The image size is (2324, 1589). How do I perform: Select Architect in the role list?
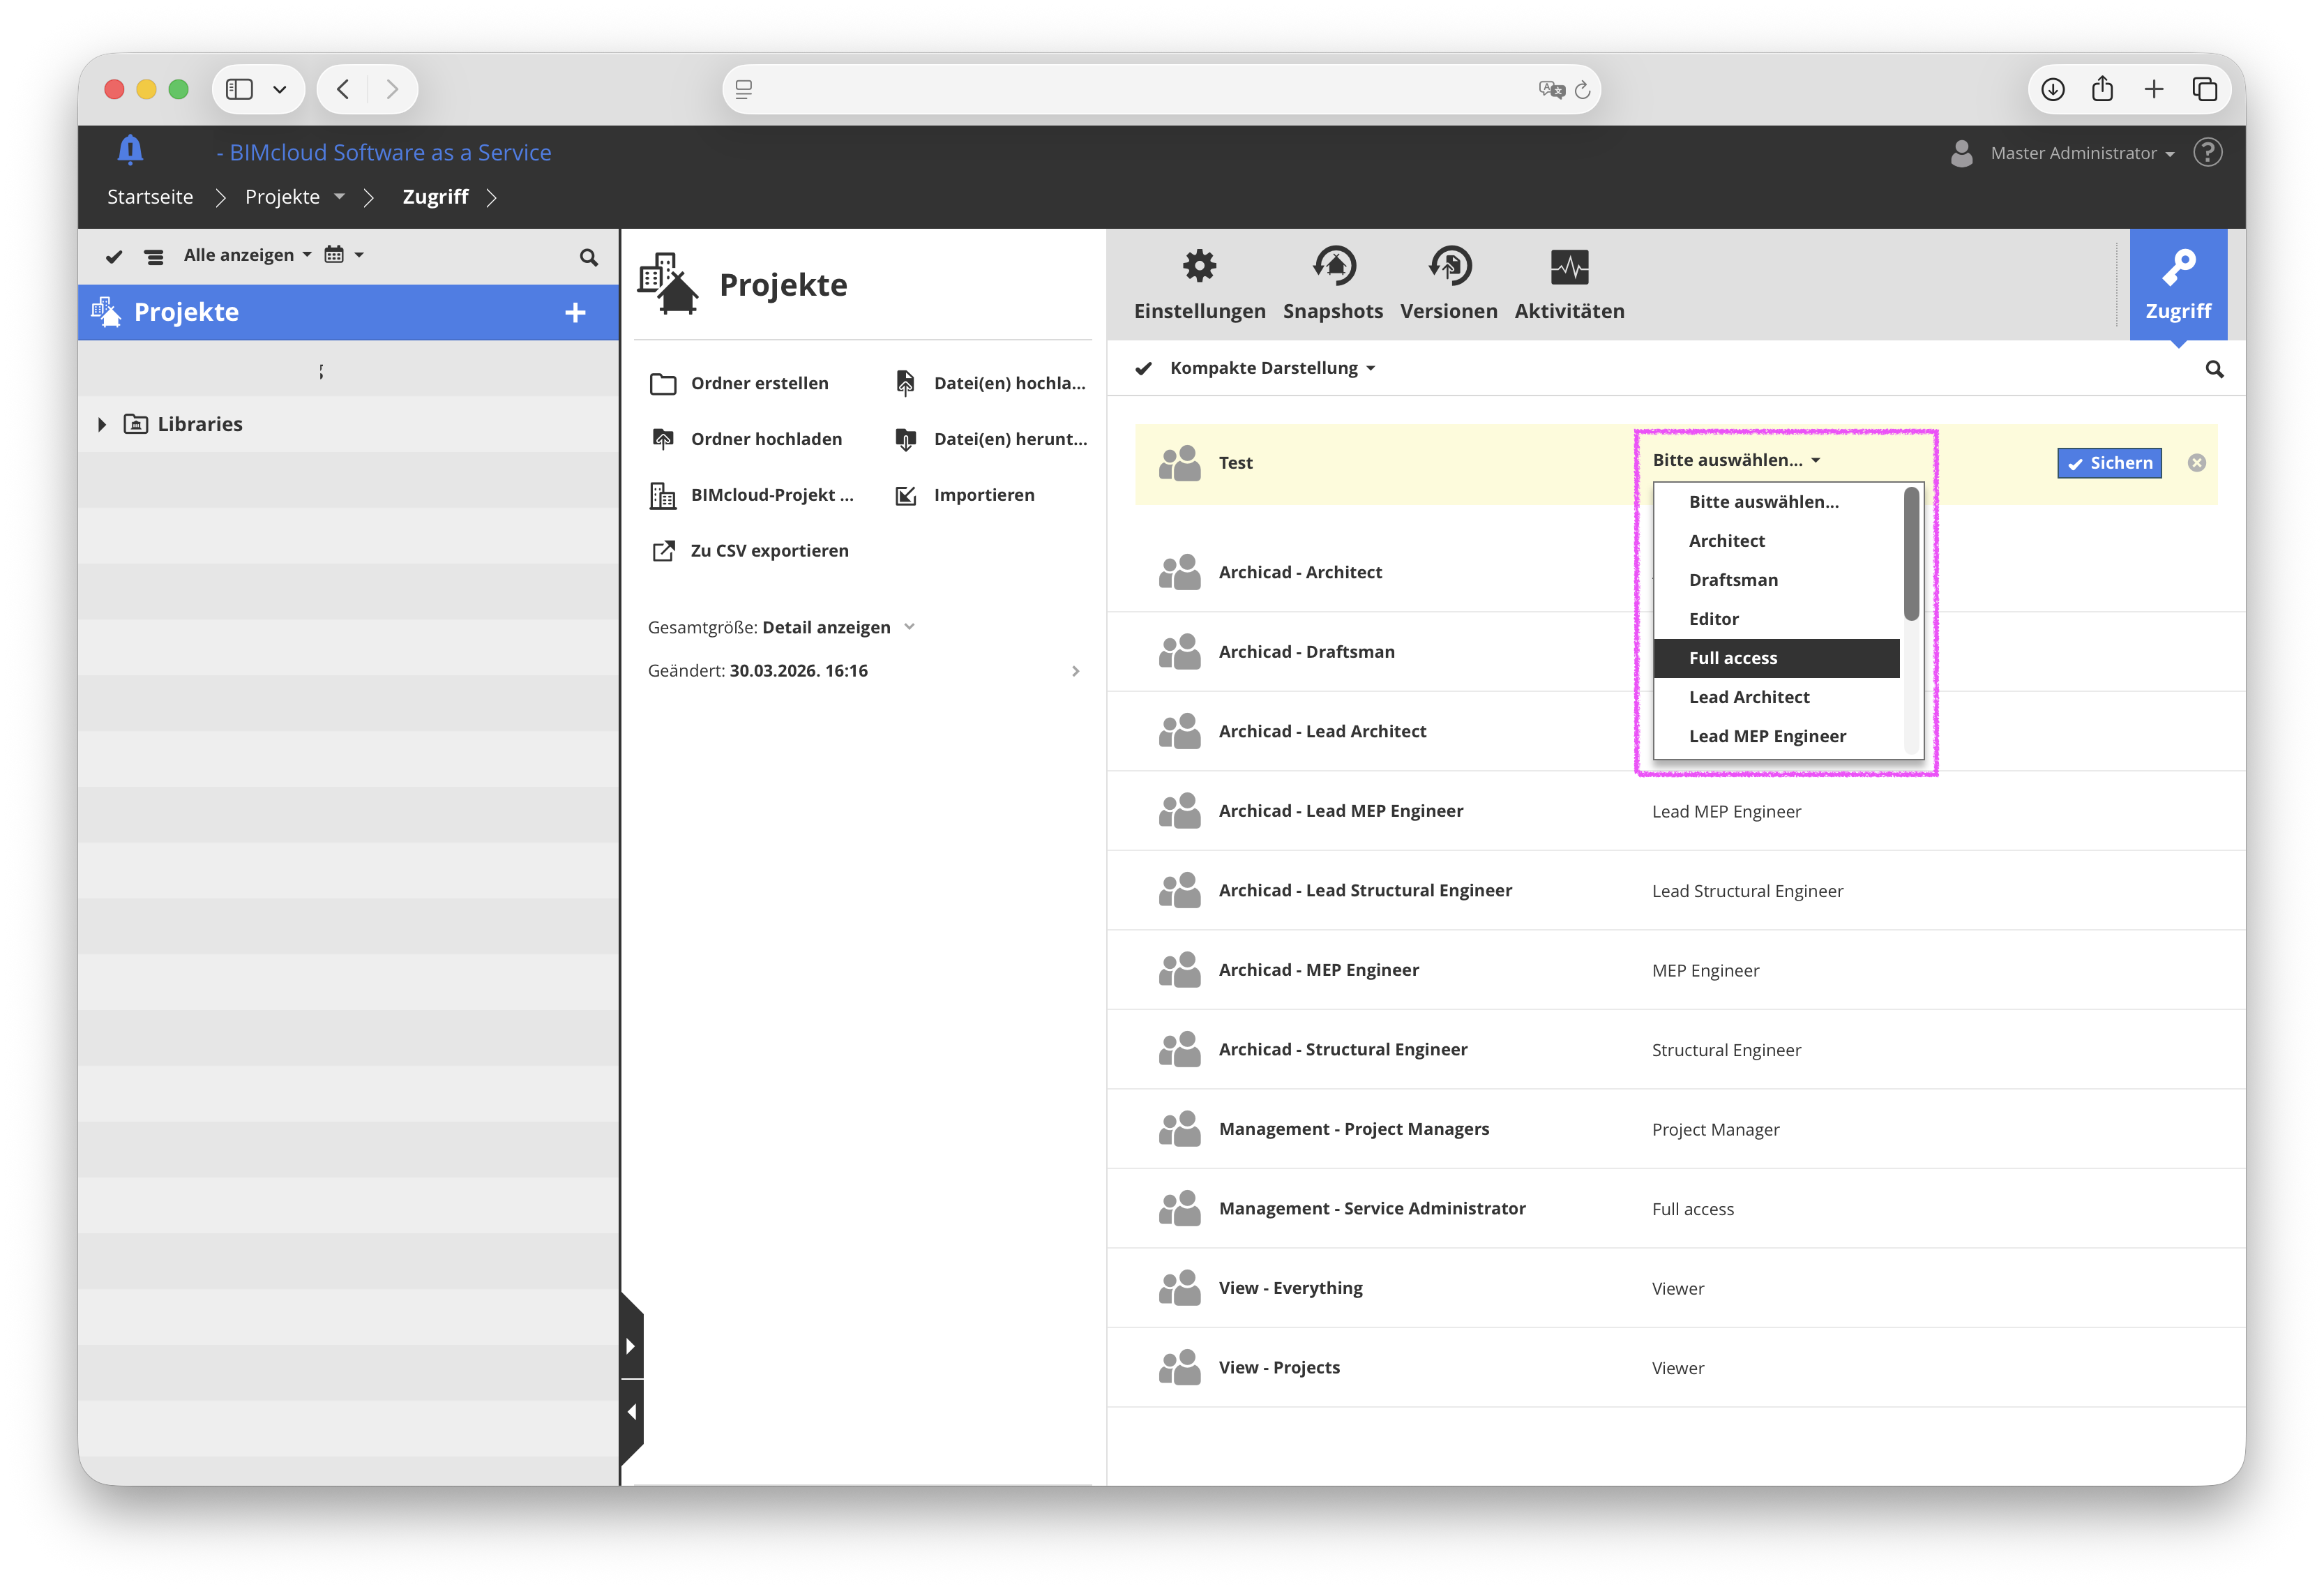[1776, 541]
